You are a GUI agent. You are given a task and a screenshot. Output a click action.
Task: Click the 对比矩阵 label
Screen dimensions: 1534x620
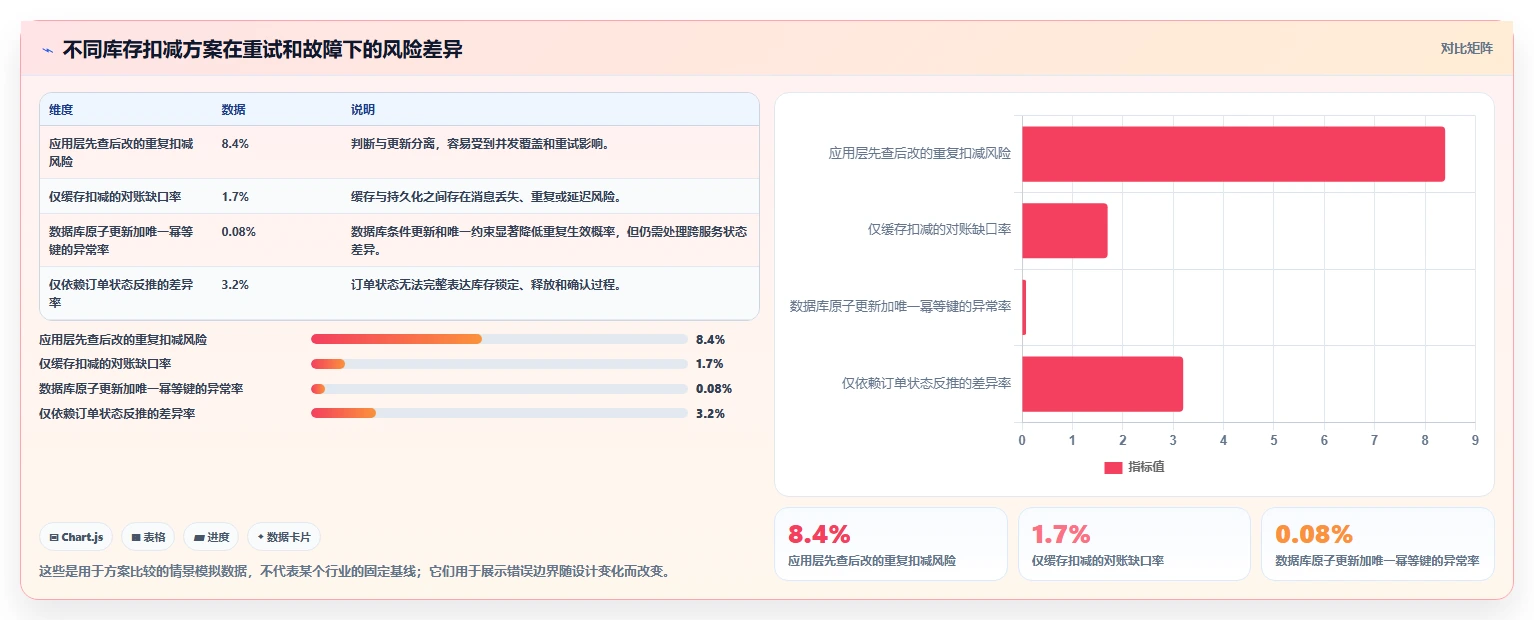1466,48
